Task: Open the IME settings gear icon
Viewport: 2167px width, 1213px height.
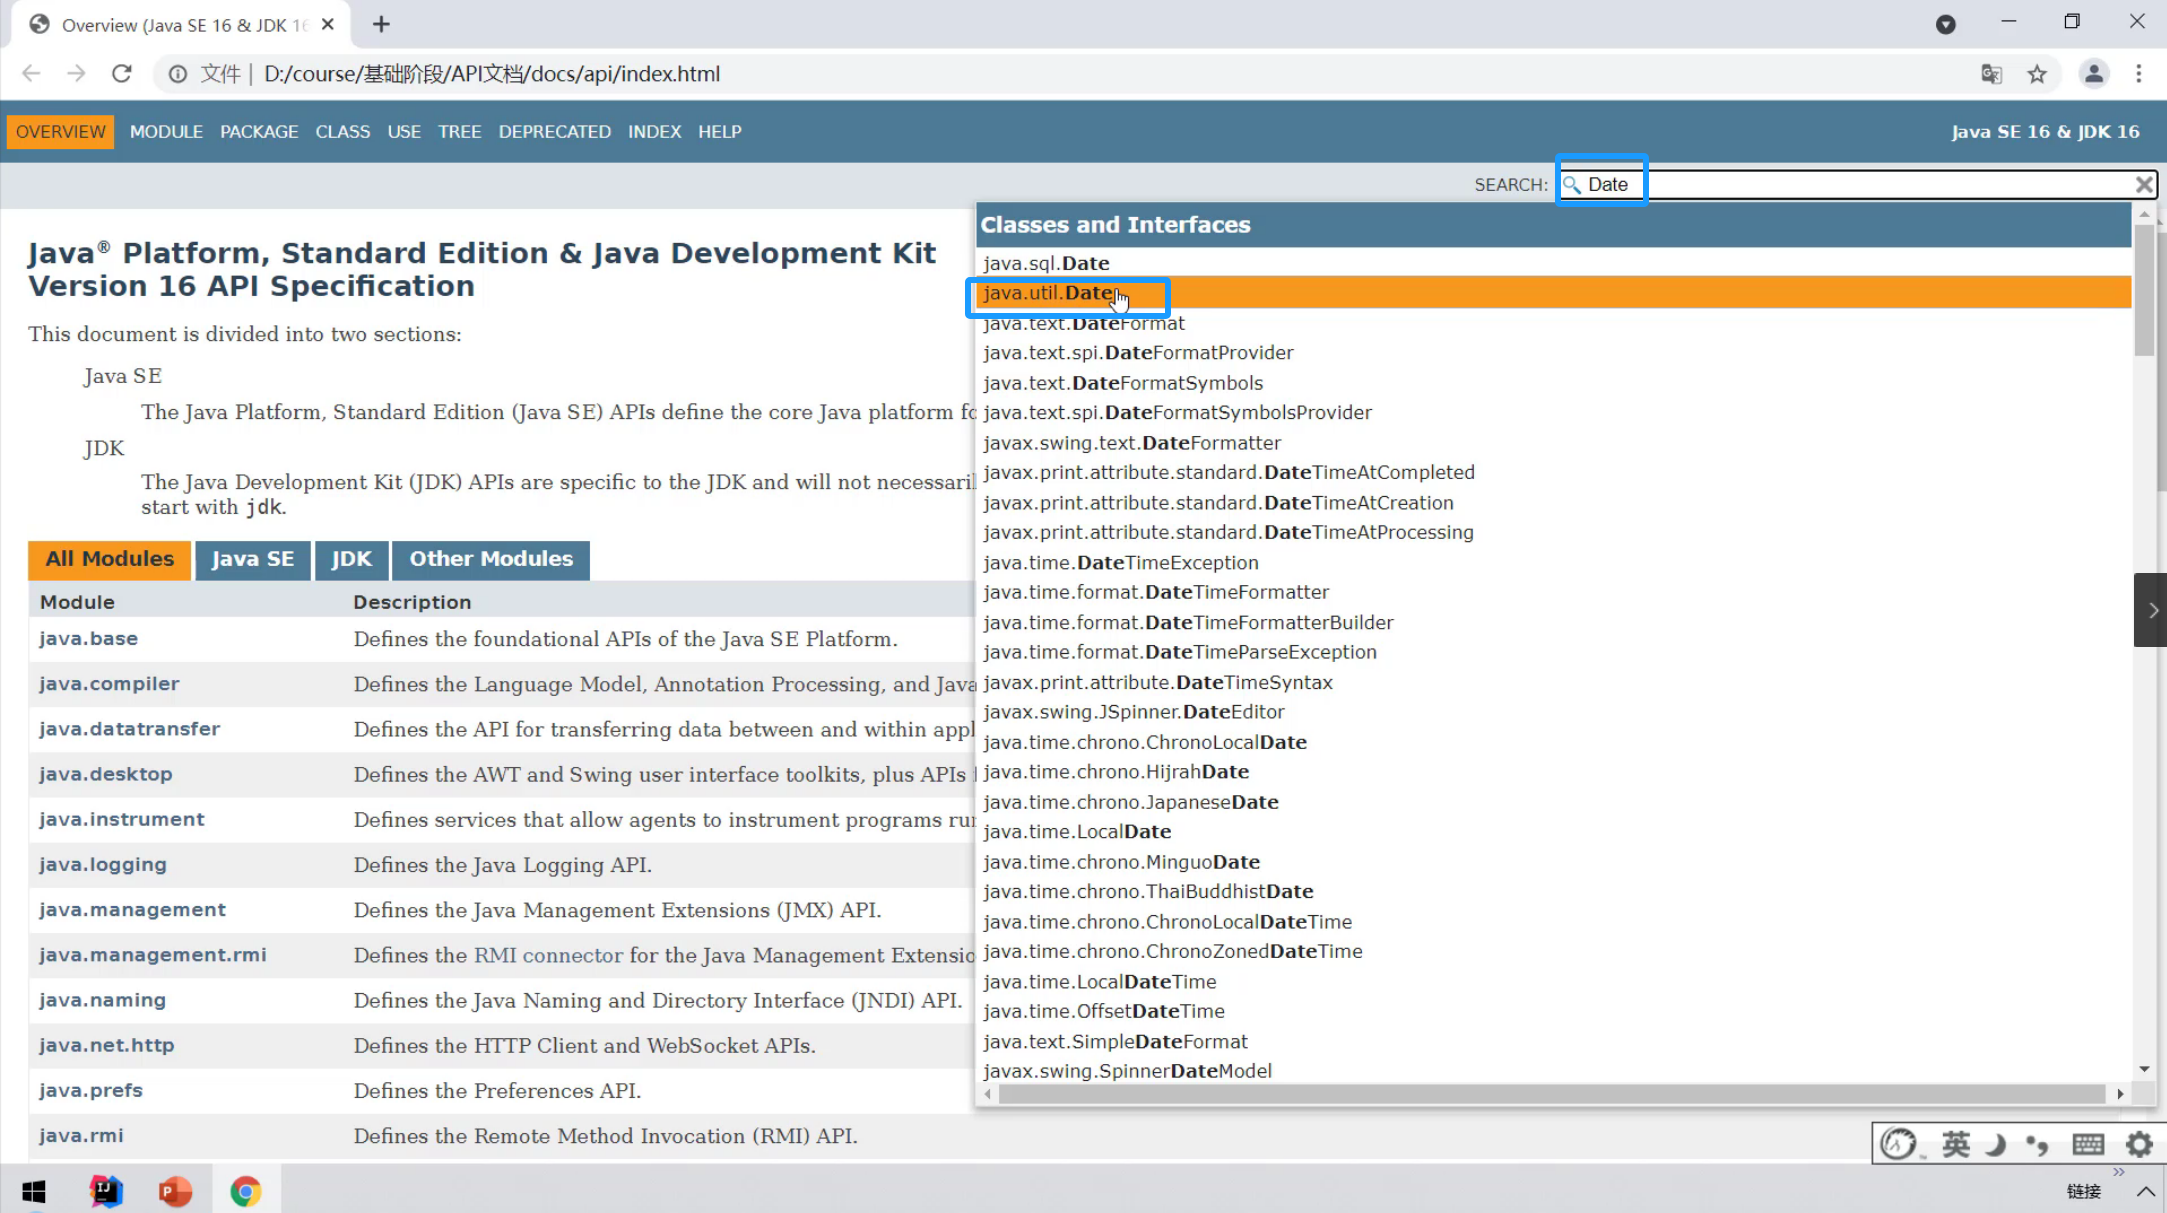Action: point(2139,1144)
